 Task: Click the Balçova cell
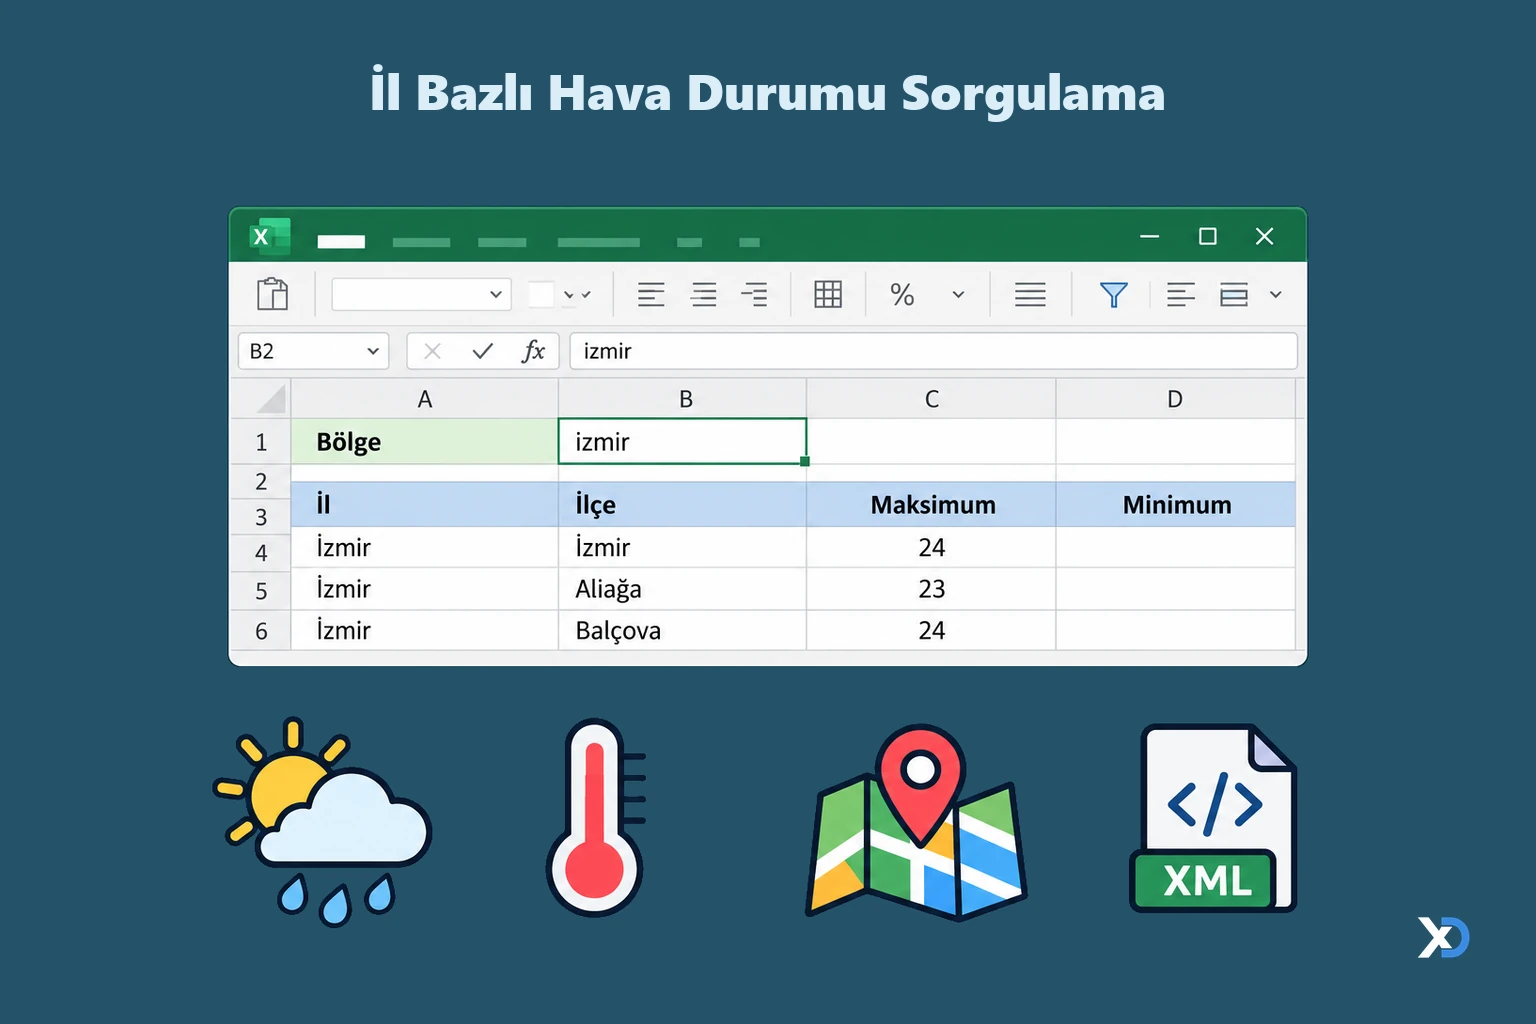coord(682,631)
